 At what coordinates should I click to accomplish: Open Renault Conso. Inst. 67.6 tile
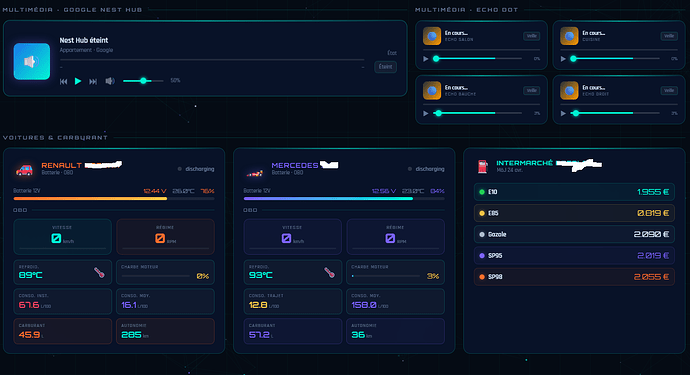[x=62, y=301]
